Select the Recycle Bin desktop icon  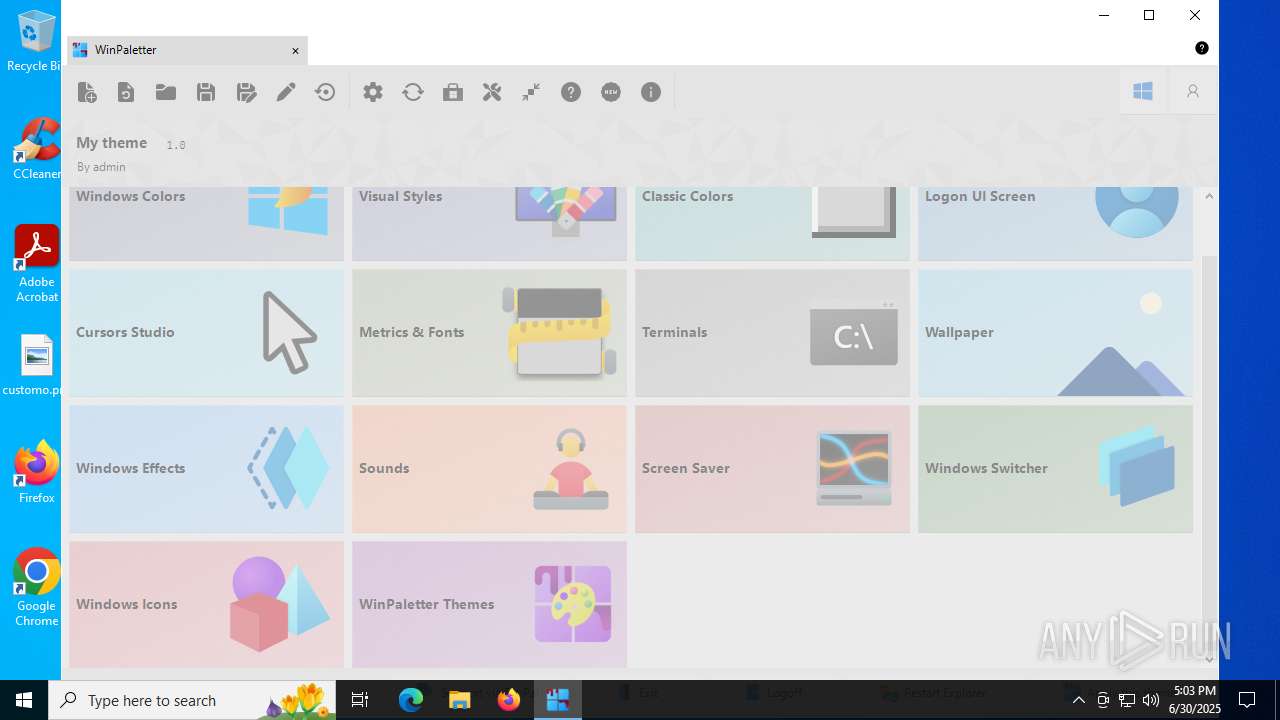pyautogui.click(x=35, y=41)
